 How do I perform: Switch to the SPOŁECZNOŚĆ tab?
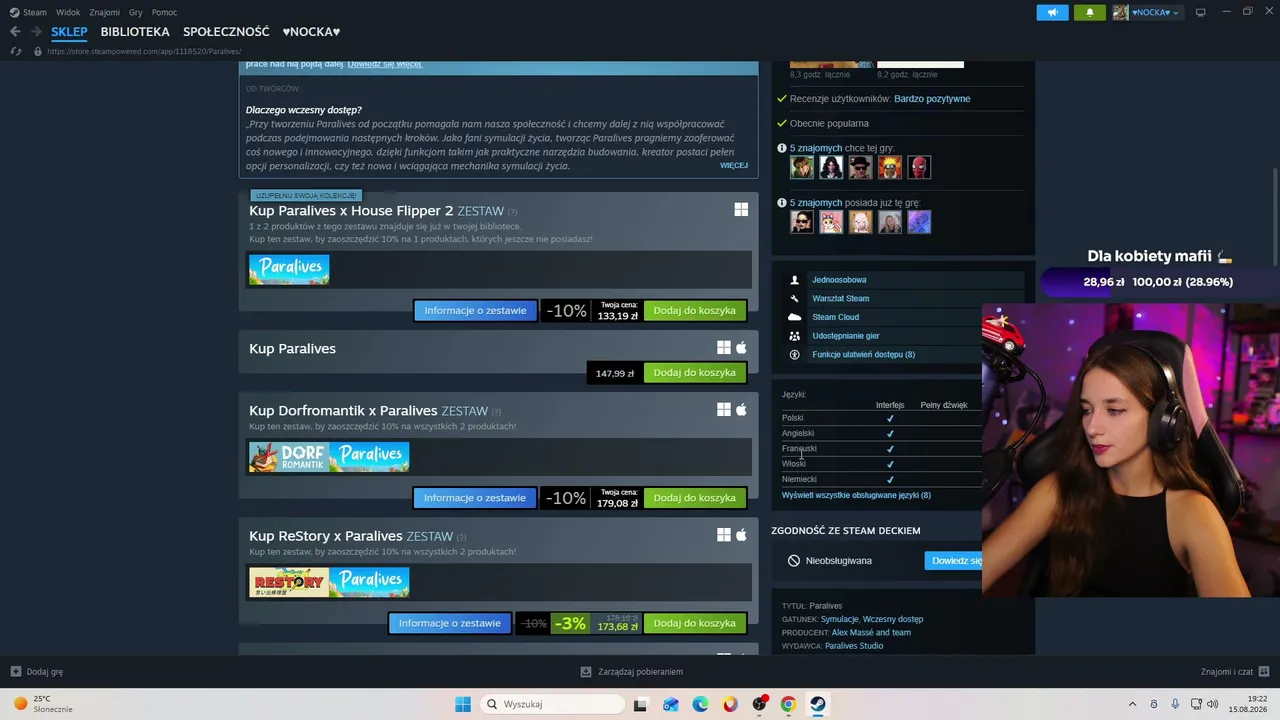(226, 32)
